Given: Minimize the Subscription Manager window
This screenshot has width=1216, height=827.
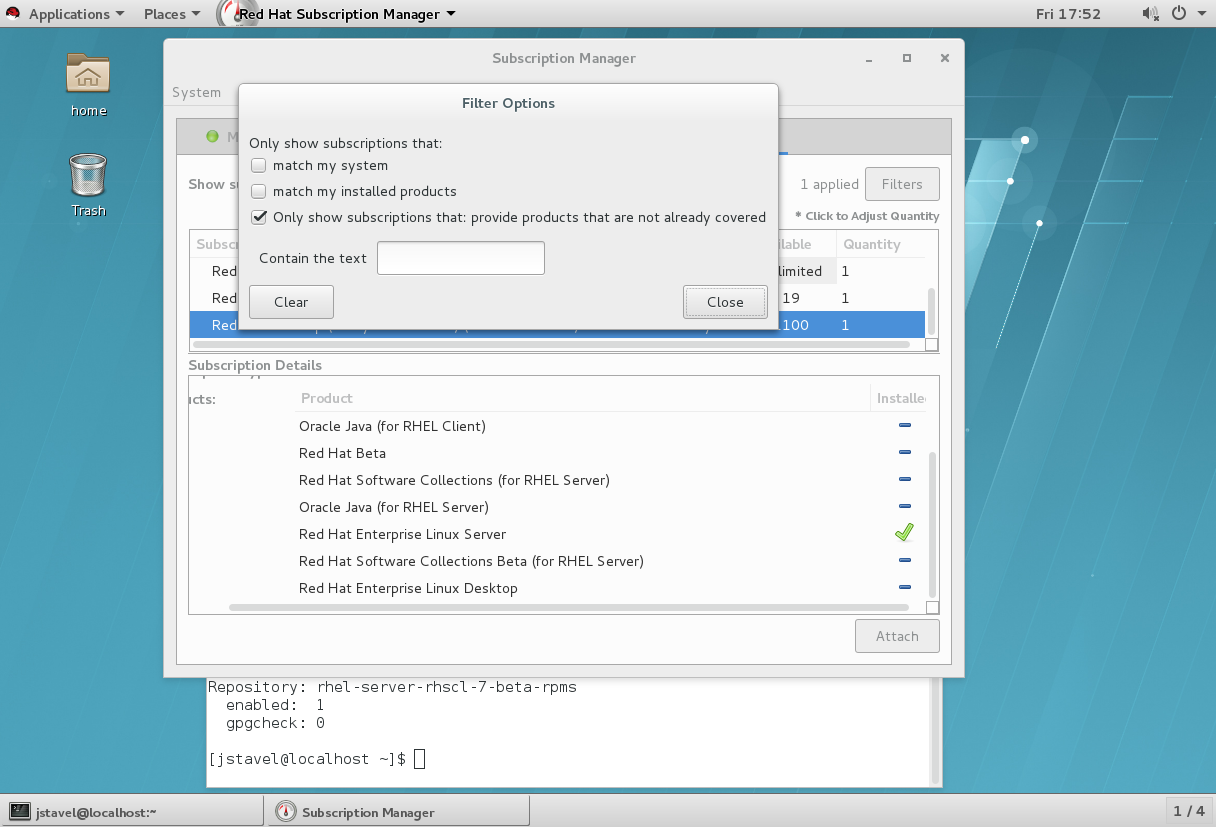Looking at the screenshot, I should [x=868, y=59].
